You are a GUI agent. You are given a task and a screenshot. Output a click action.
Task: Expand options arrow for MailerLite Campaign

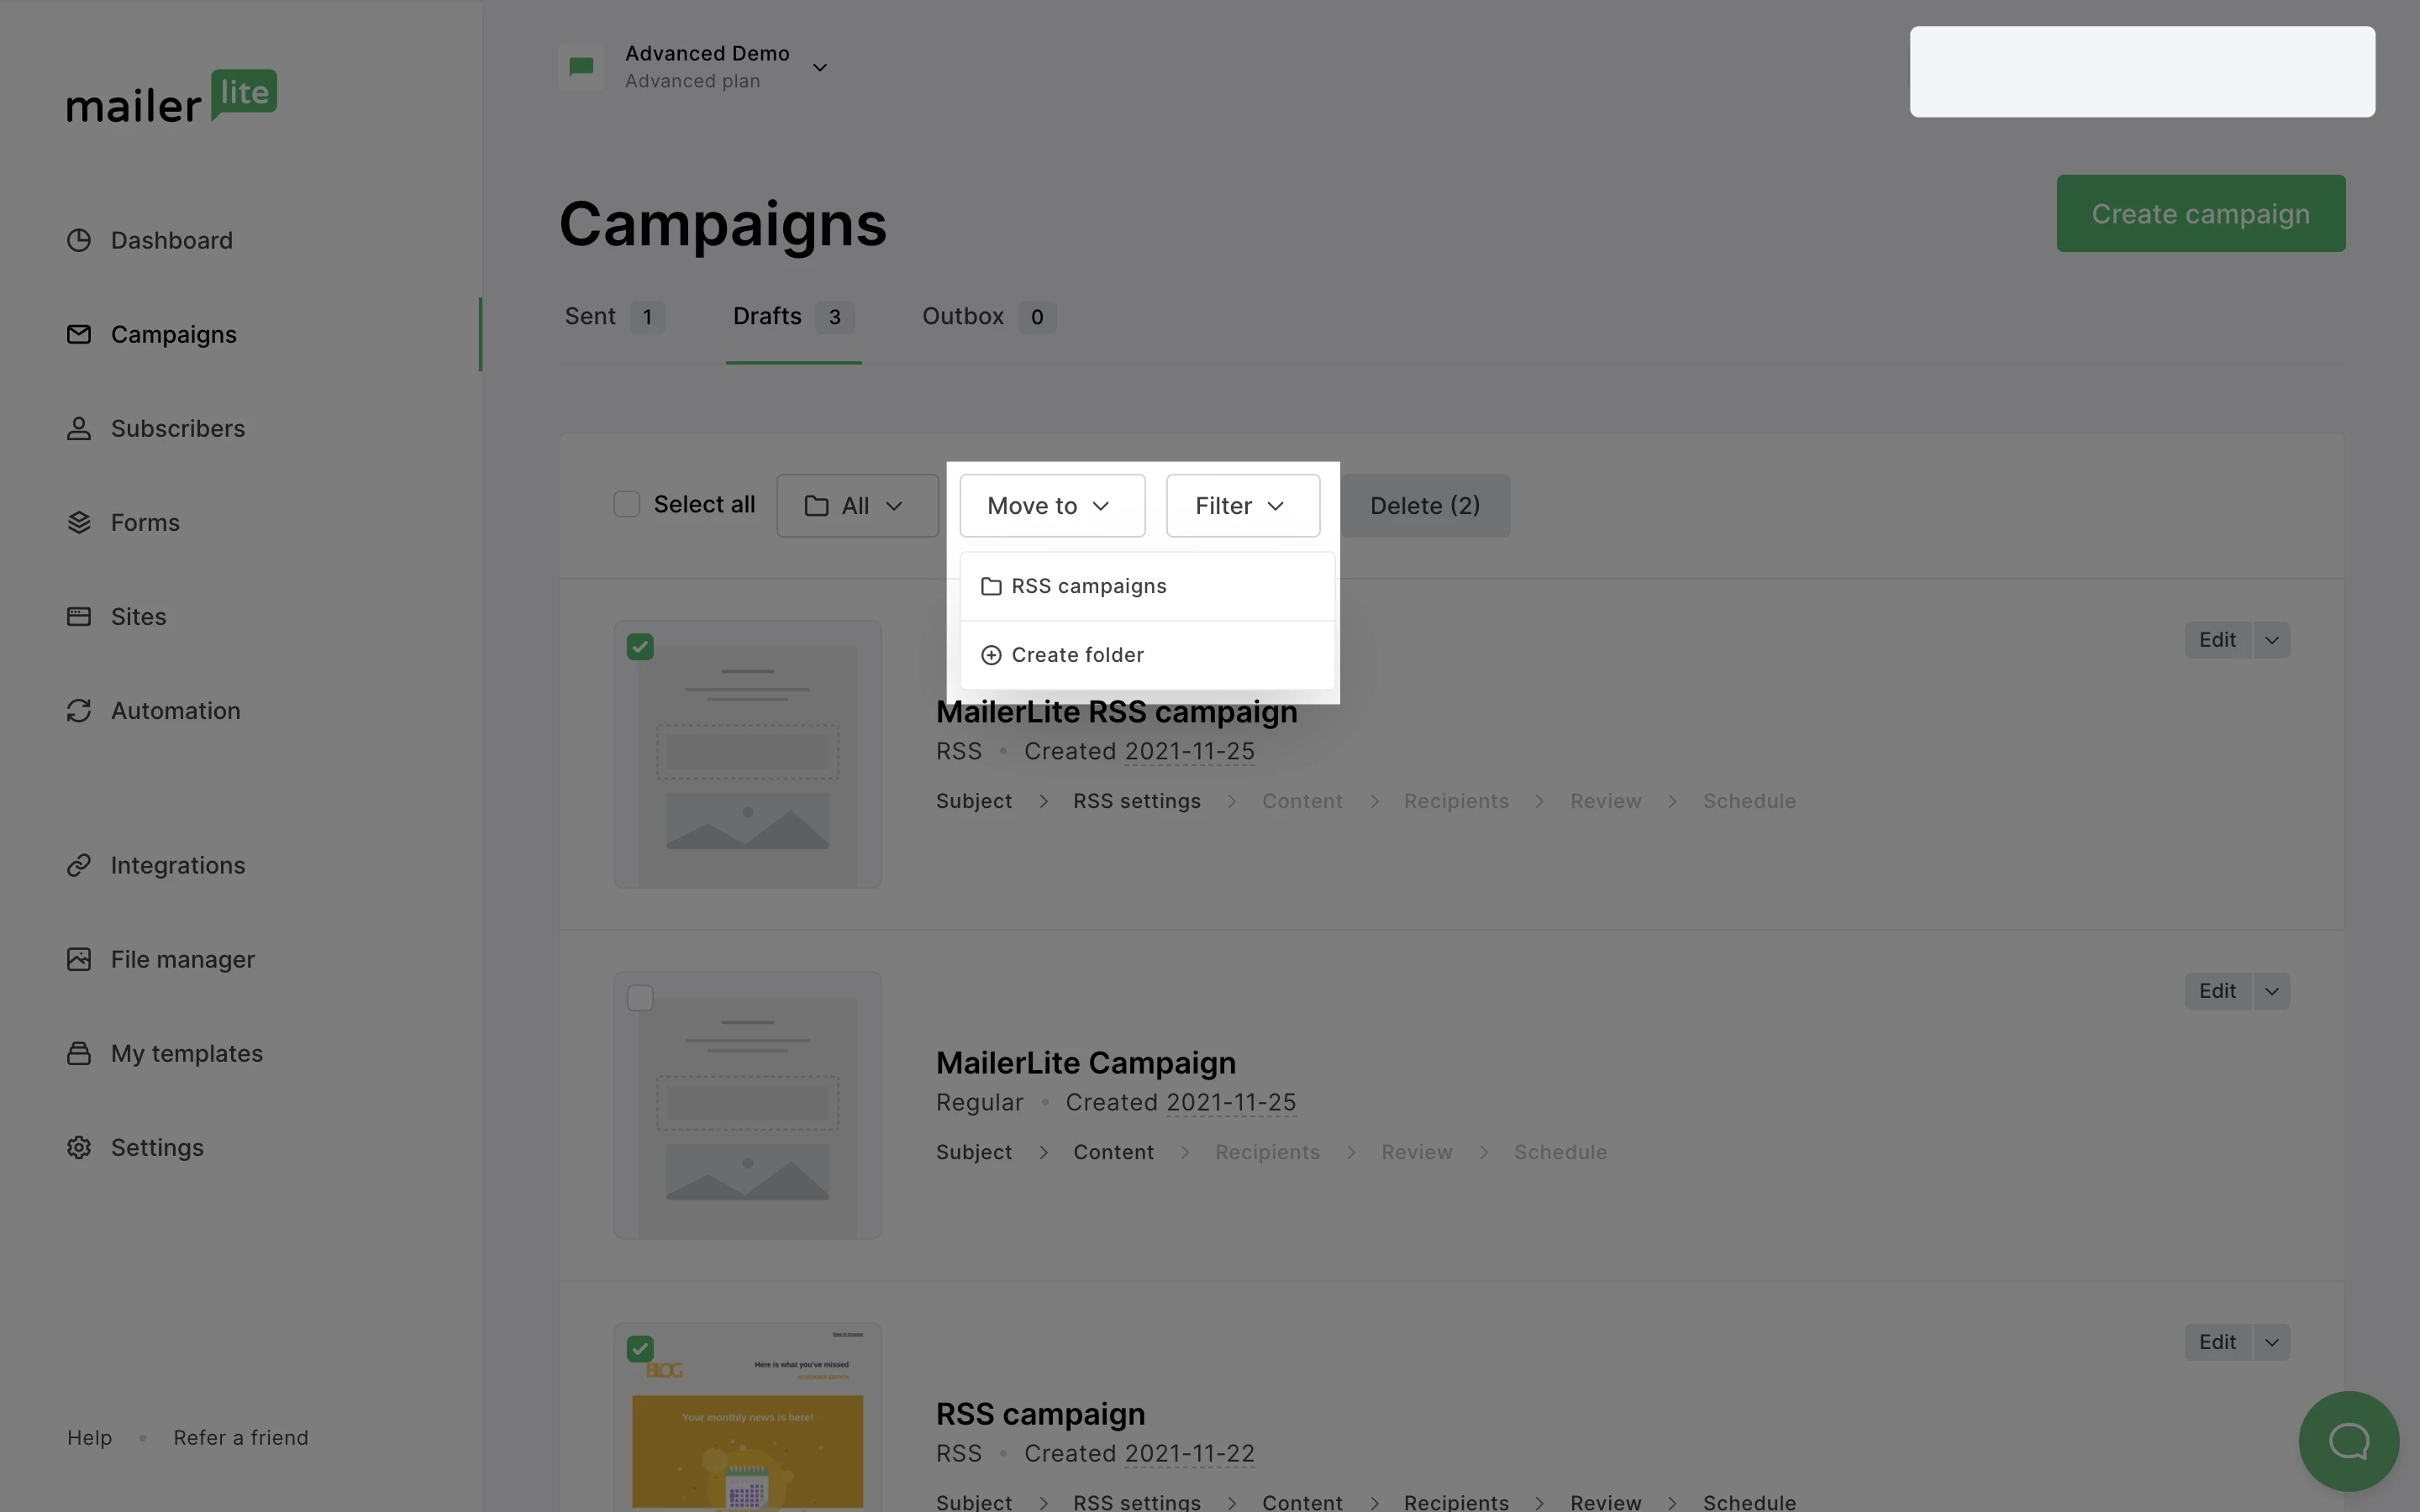click(2271, 991)
